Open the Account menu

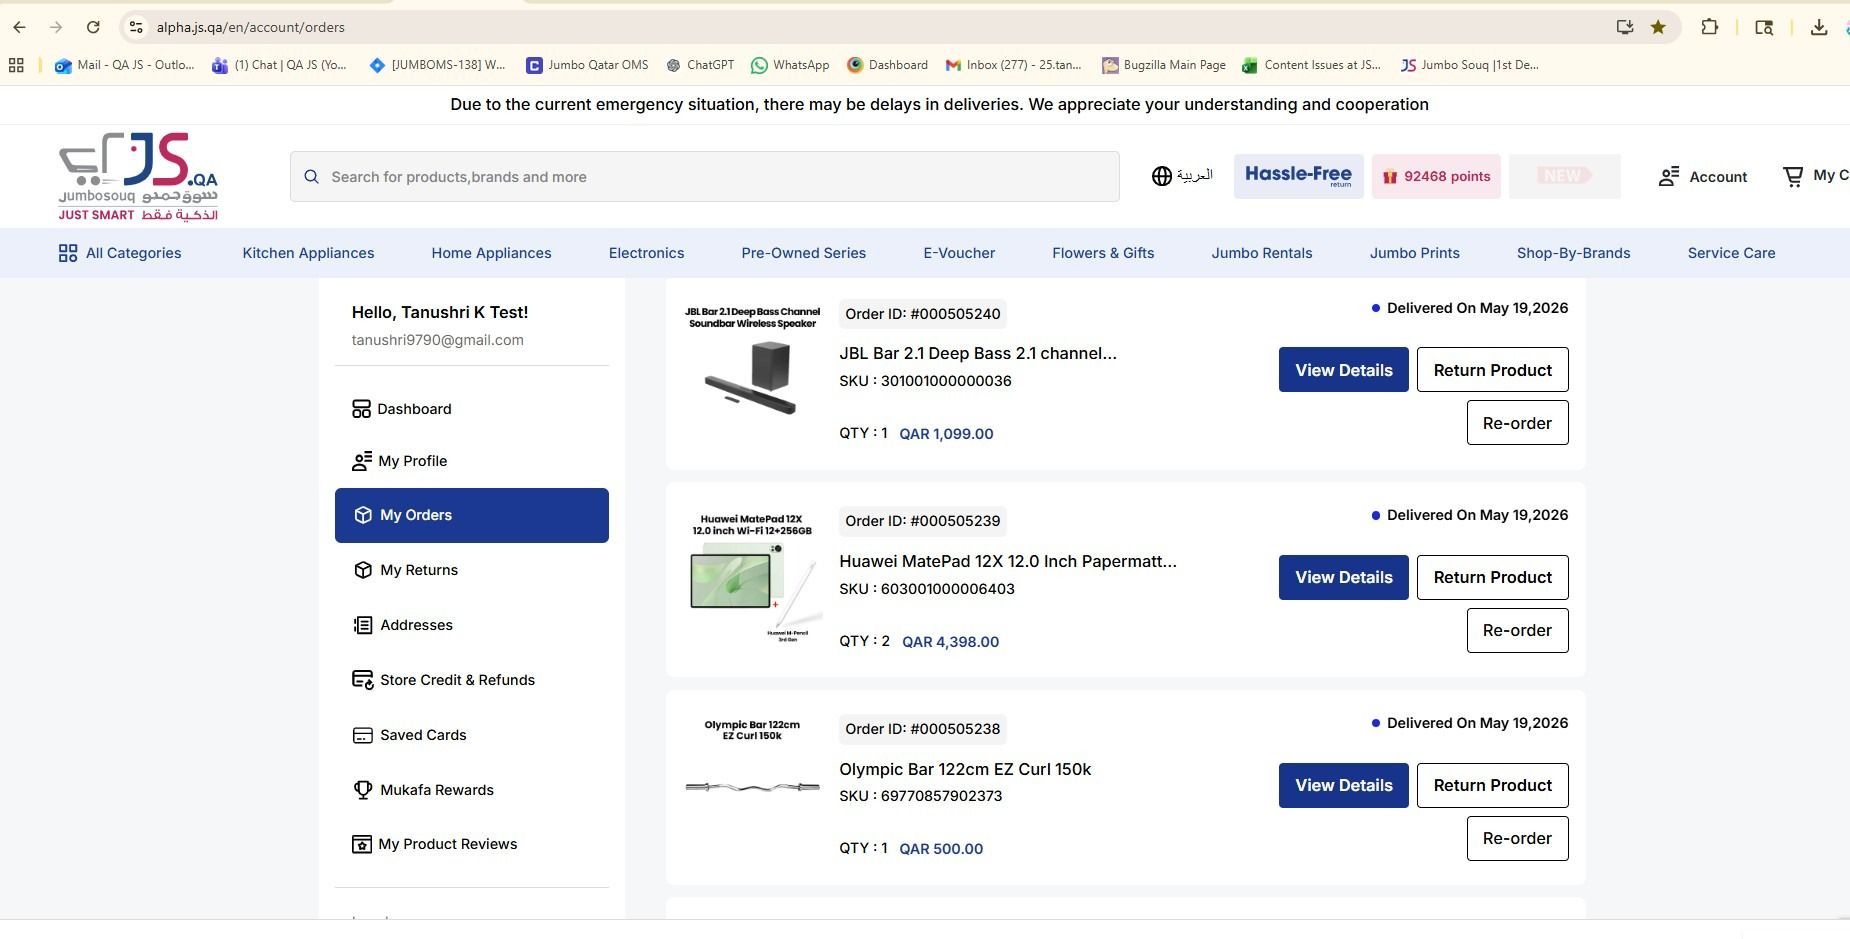pos(1703,177)
